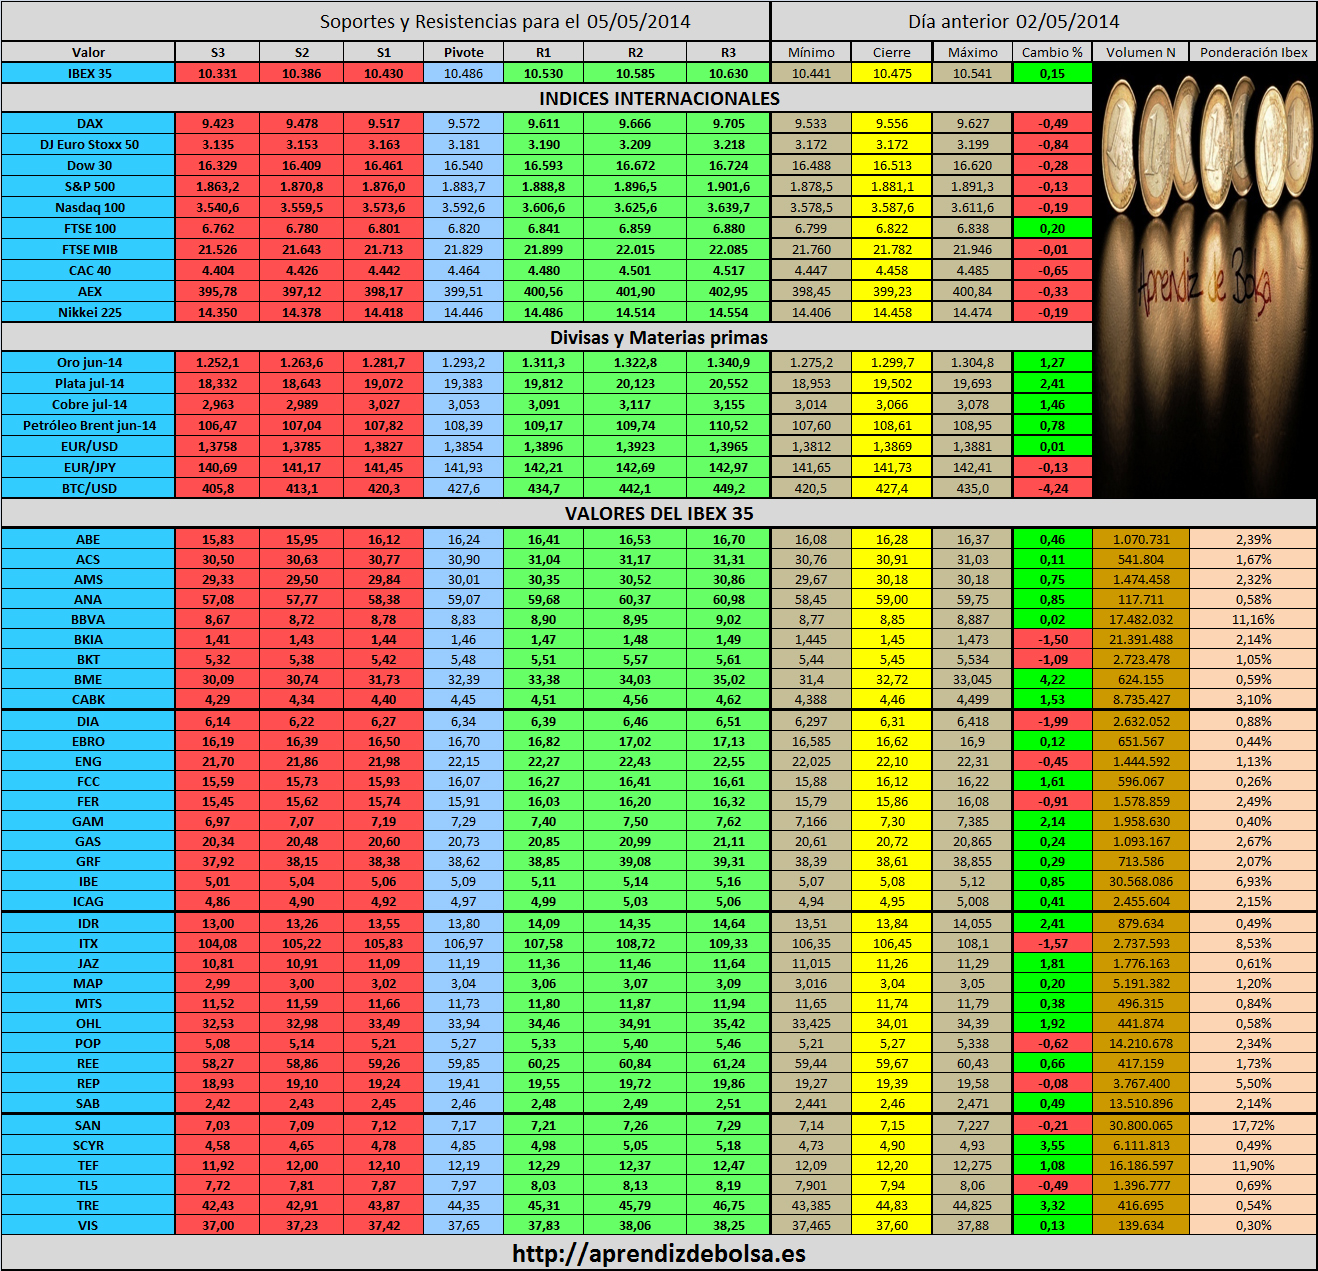Click the Oro R3 value 1.340,9
Image resolution: width=1318 pixels, height=1271 pixels.
pyautogui.click(x=728, y=362)
